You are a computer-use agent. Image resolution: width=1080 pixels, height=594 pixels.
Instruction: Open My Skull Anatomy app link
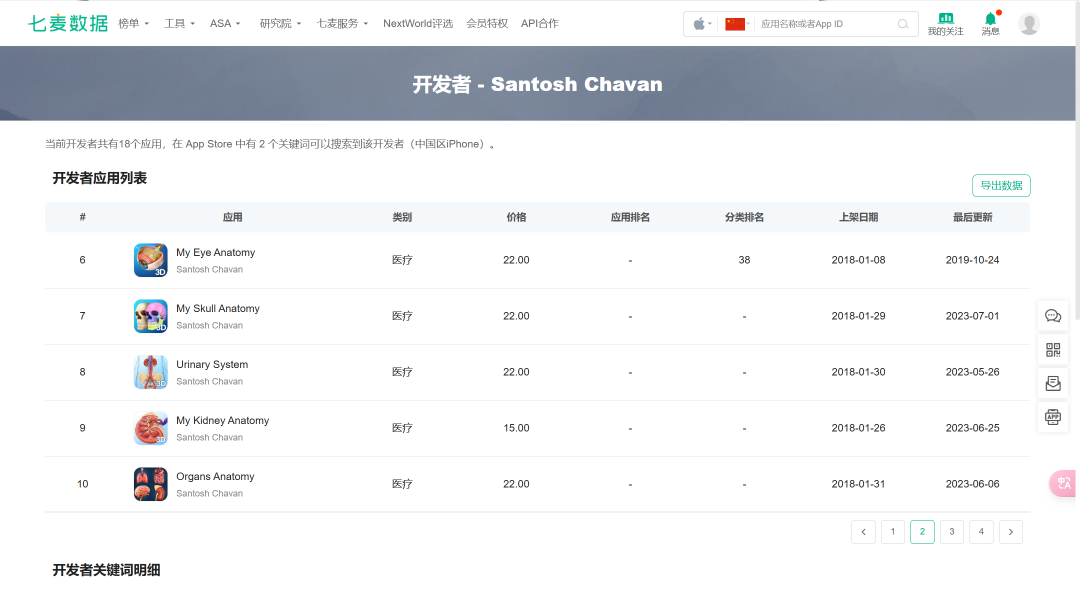click(x=218, y=309)
